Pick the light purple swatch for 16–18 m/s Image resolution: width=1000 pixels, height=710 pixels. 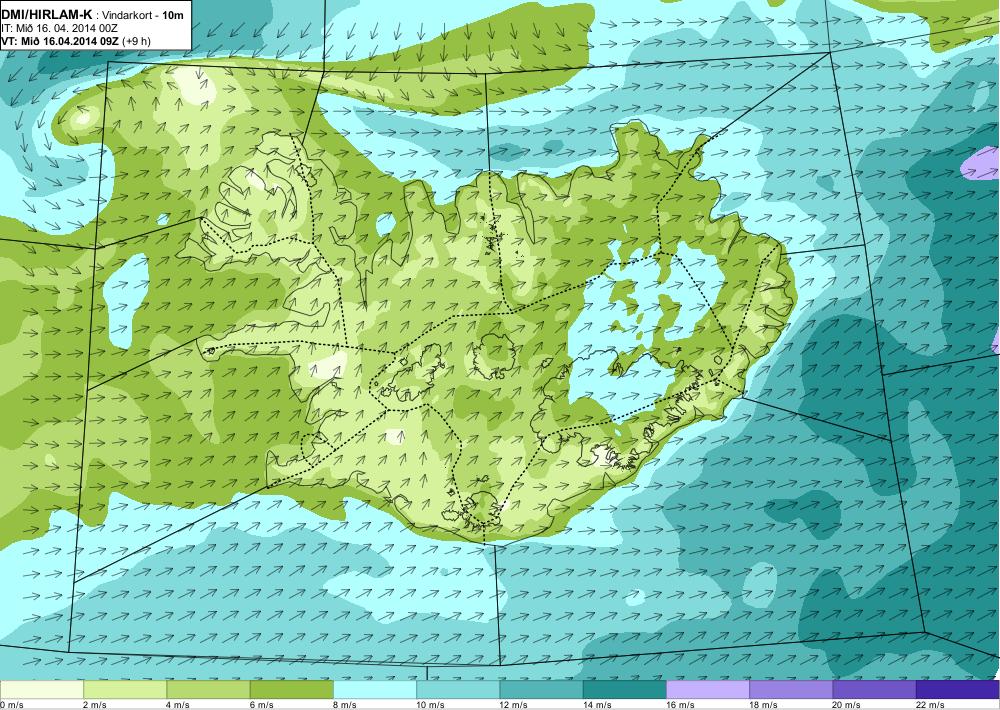(708, 690)
